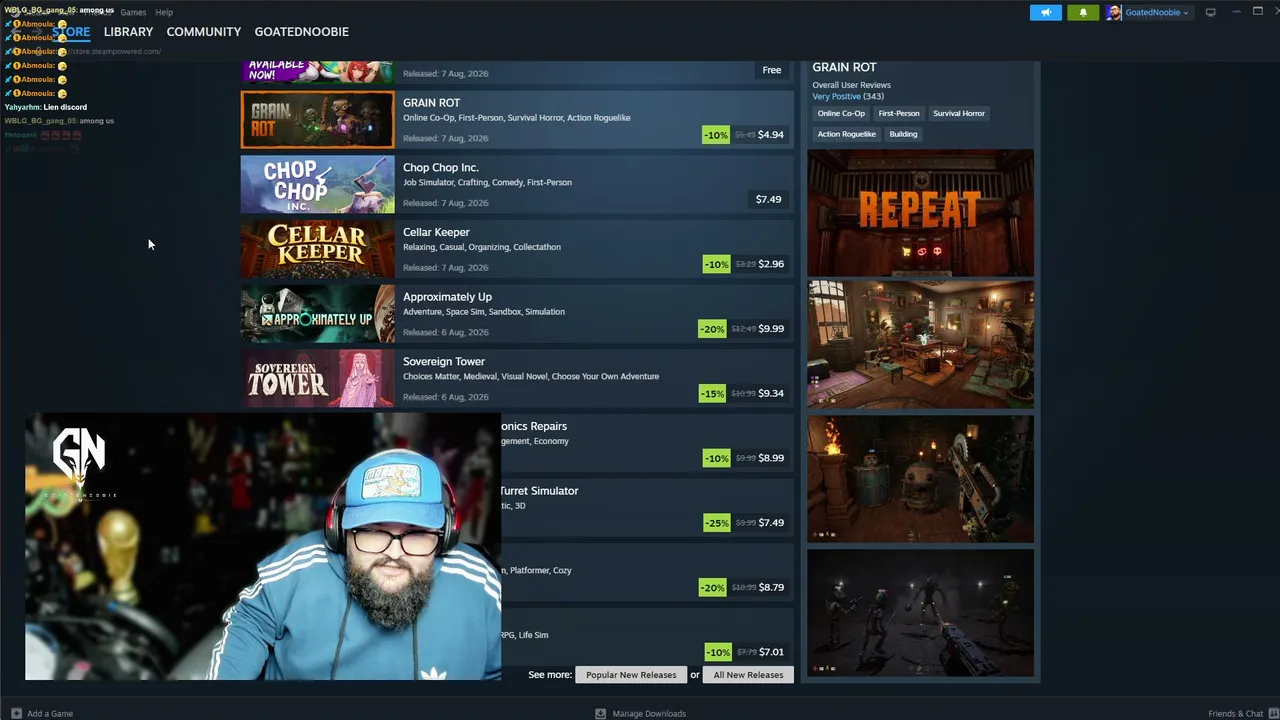Viewport: 1280px width, 720px height.
Task: Click the Chop Chop Inc. capsule image
Action: pos(318,184)
